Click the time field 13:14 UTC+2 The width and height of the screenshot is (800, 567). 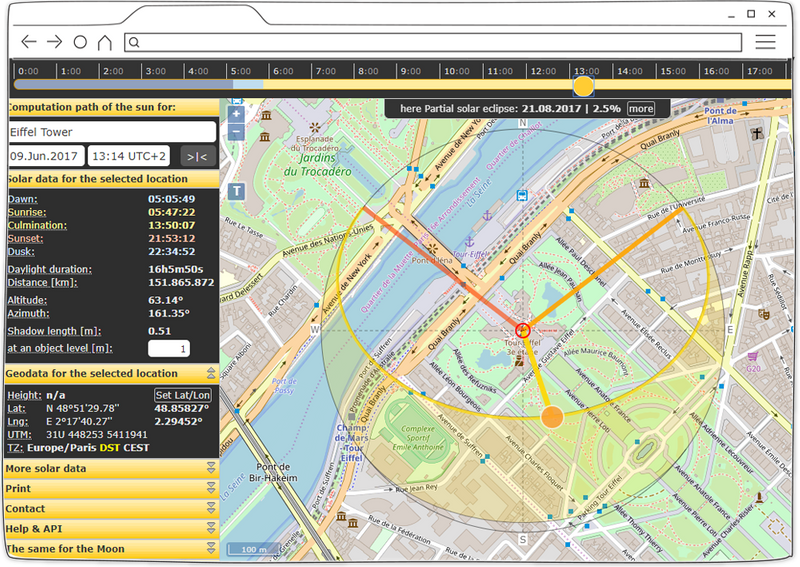coord(129,156)
